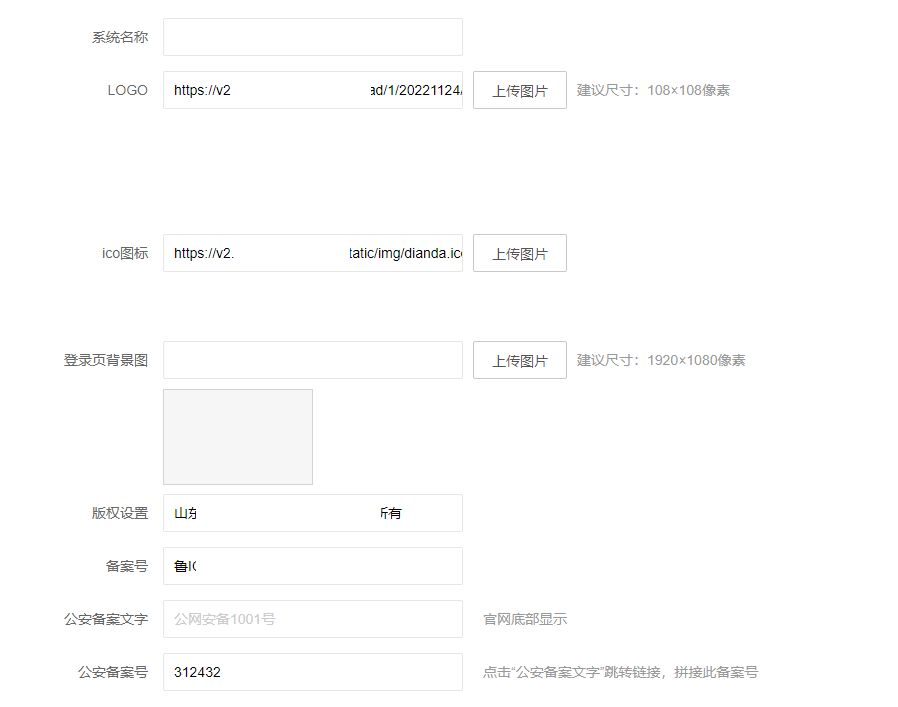Click 公安备案号 field containing 312432
This screenshot has height=707, width=898.
point(312,672)
